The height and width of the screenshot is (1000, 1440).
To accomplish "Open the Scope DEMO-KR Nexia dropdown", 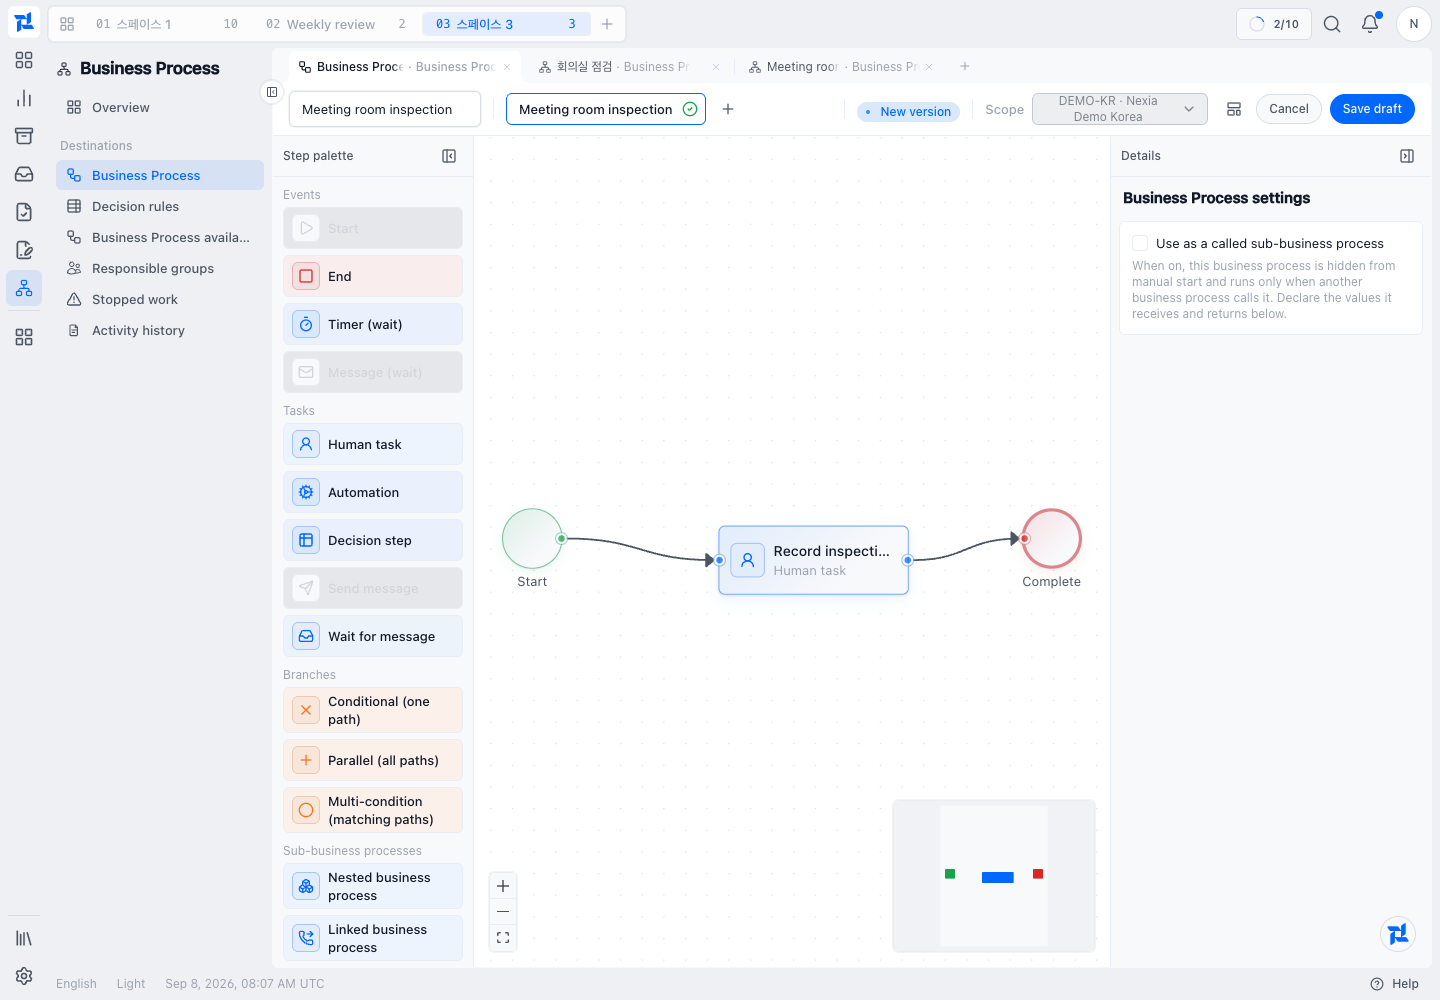I will click(x=1120, y=109).
